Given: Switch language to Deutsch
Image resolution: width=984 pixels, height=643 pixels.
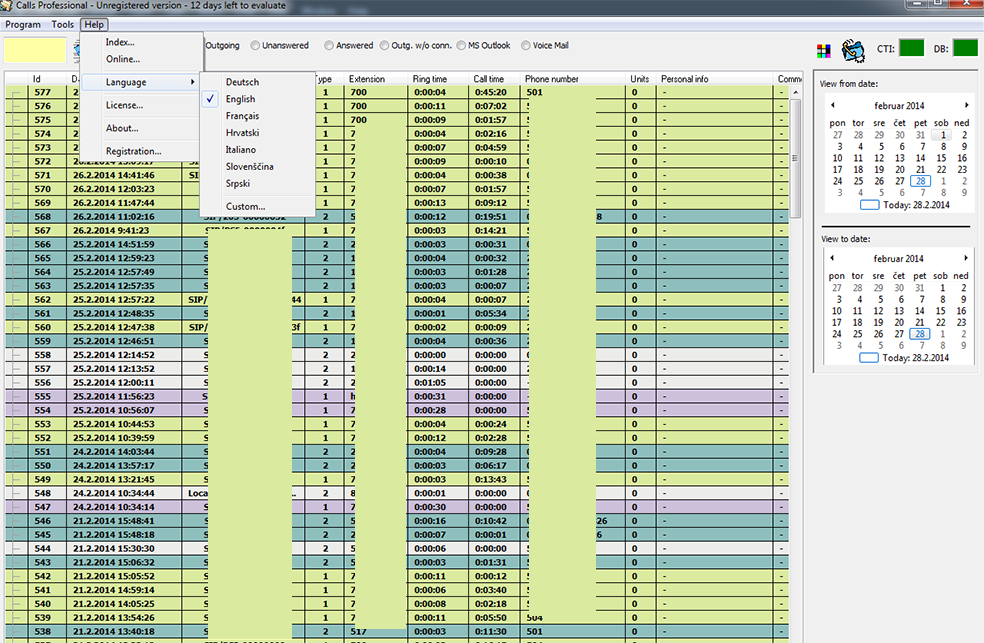Looking at the screenshot, I should 242,82.
